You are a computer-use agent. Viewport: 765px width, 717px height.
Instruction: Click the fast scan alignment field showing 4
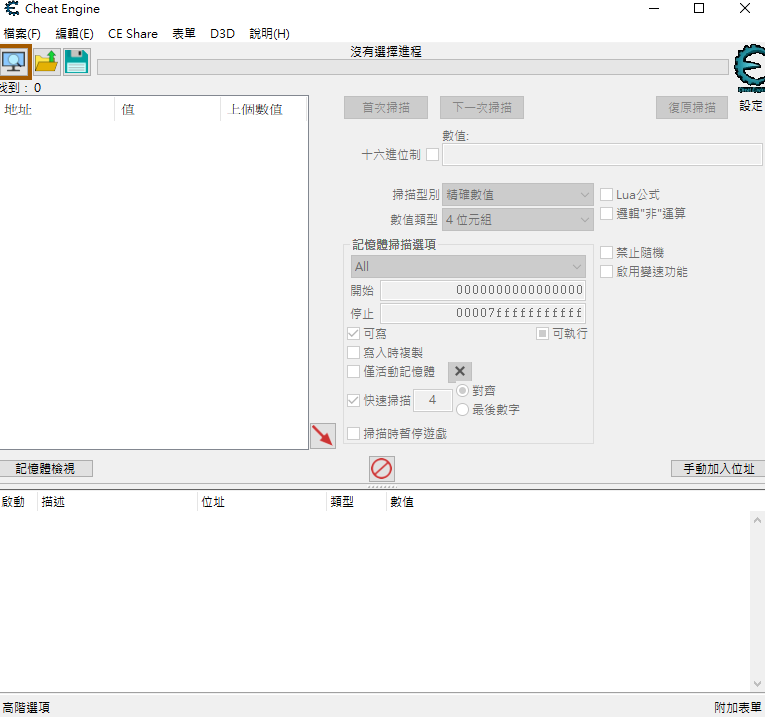(433, 400)
